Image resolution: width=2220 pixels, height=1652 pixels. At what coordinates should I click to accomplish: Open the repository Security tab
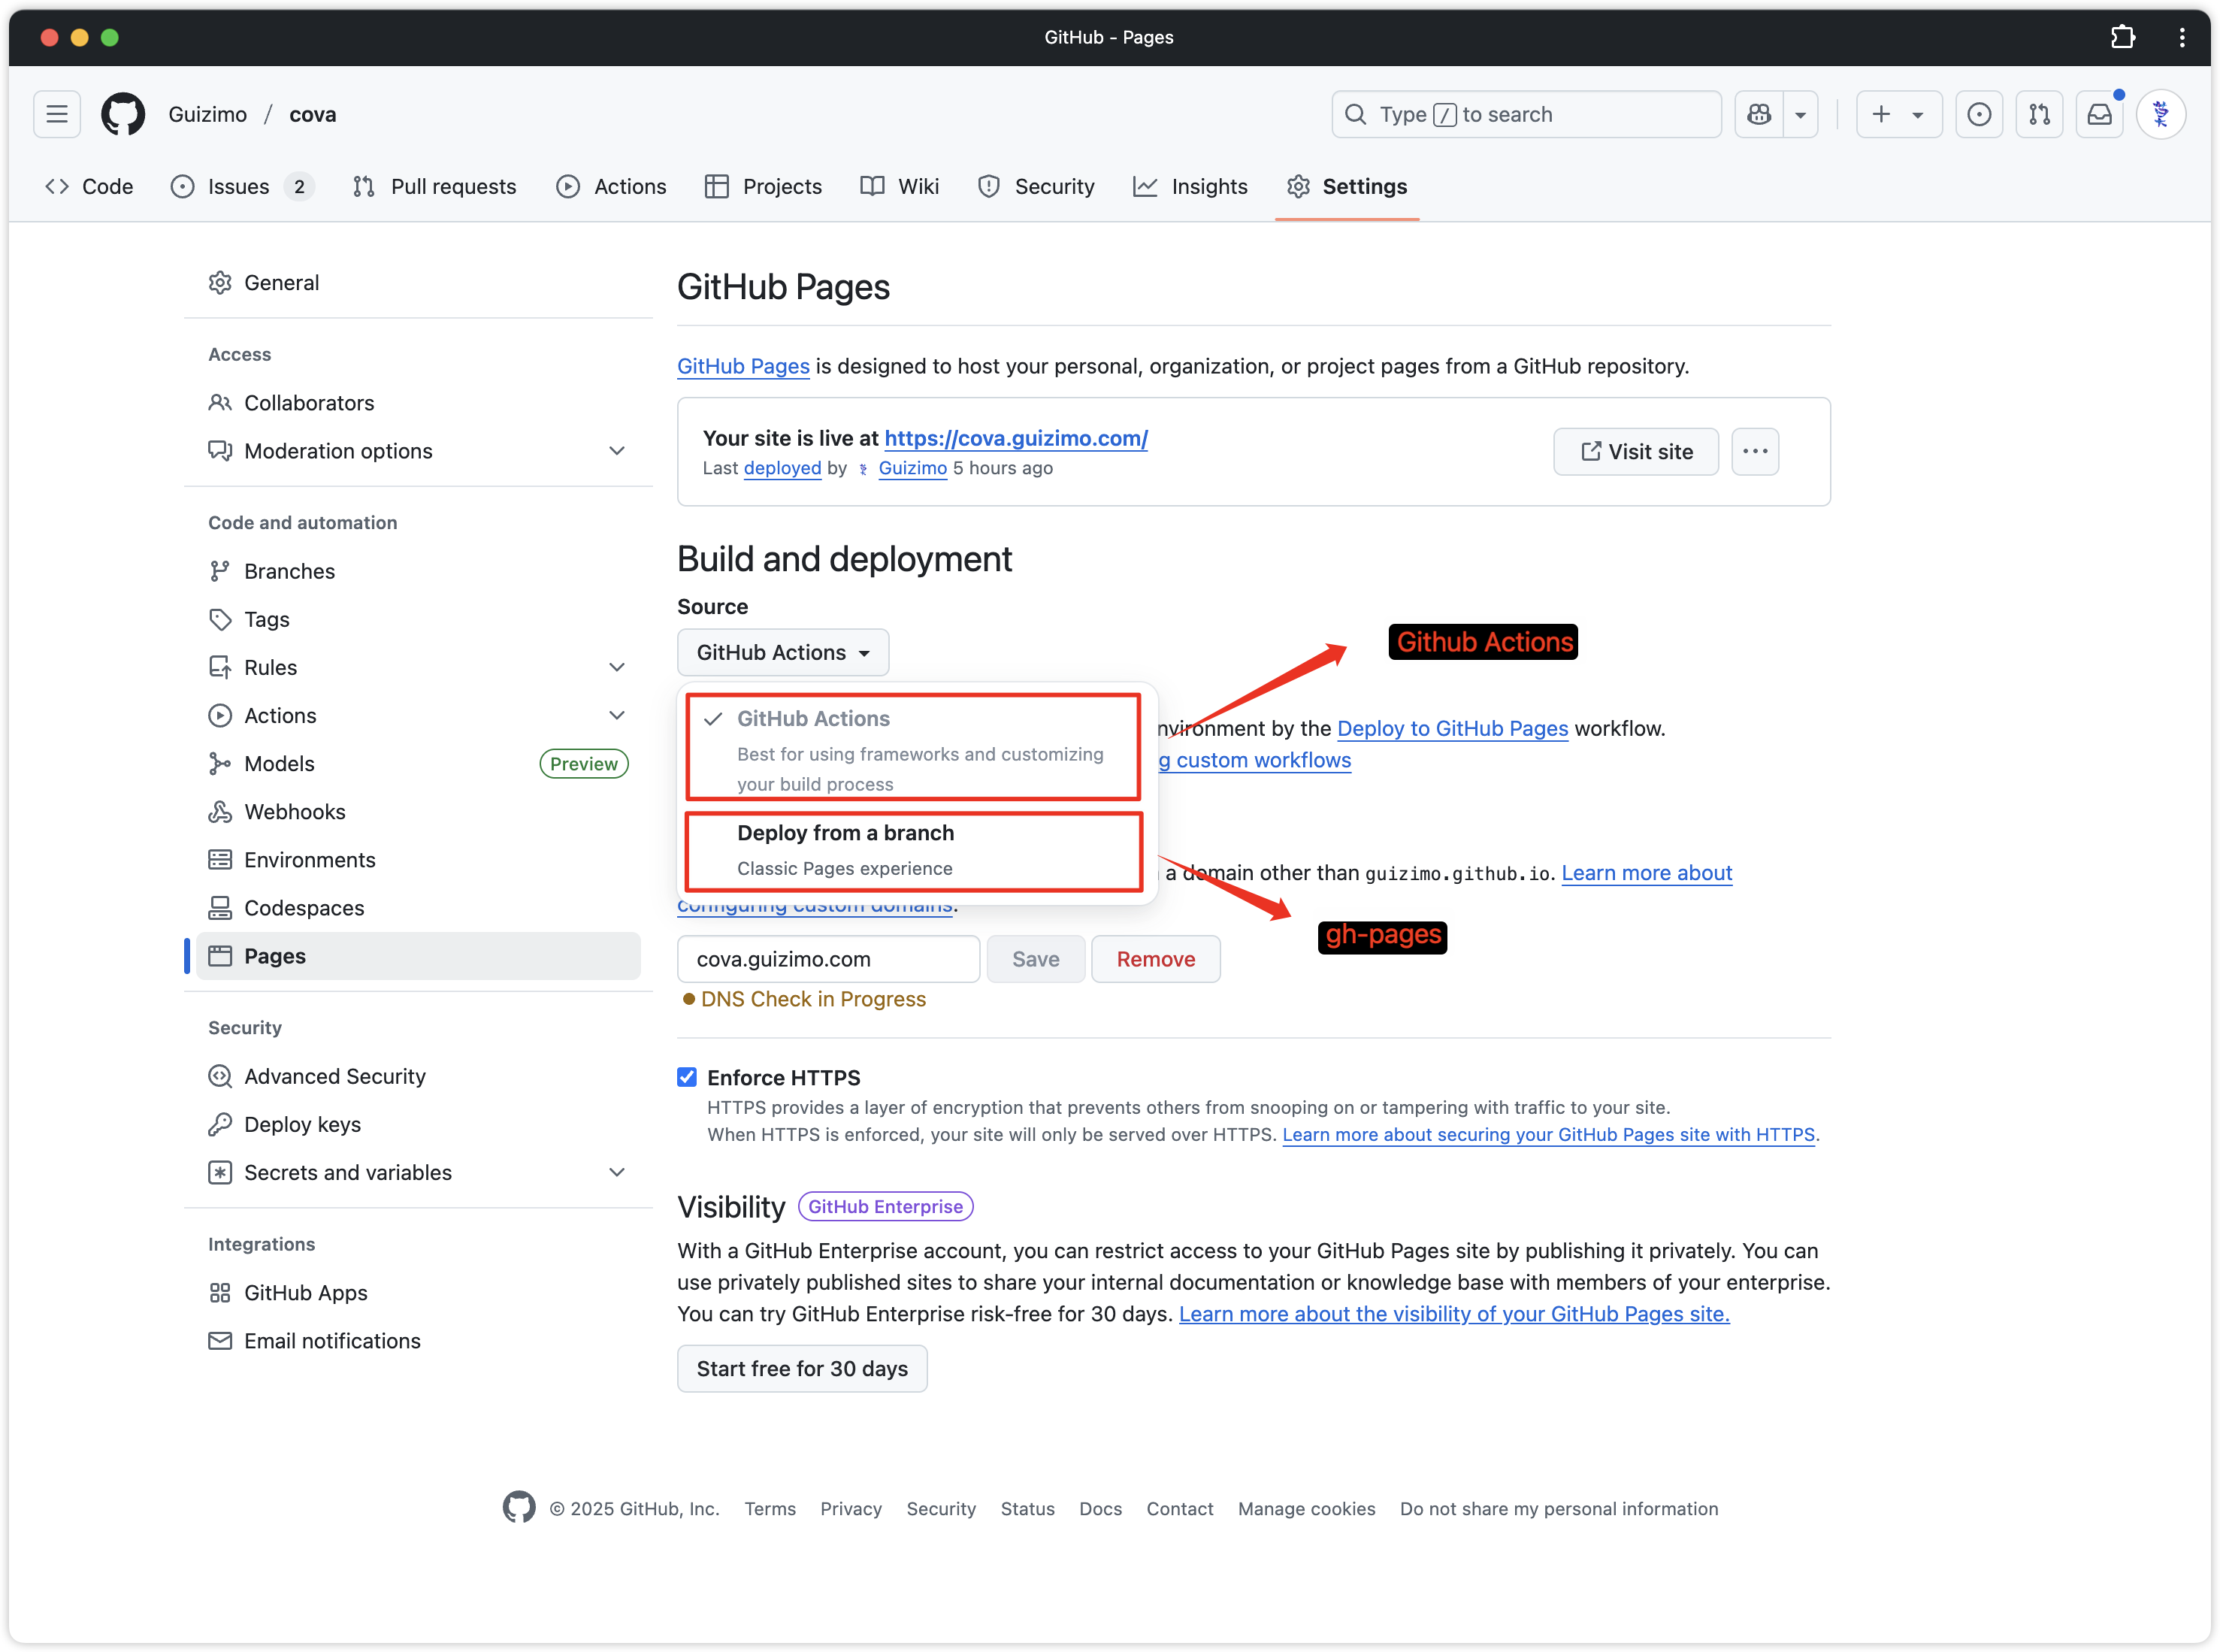point(1036,186)
